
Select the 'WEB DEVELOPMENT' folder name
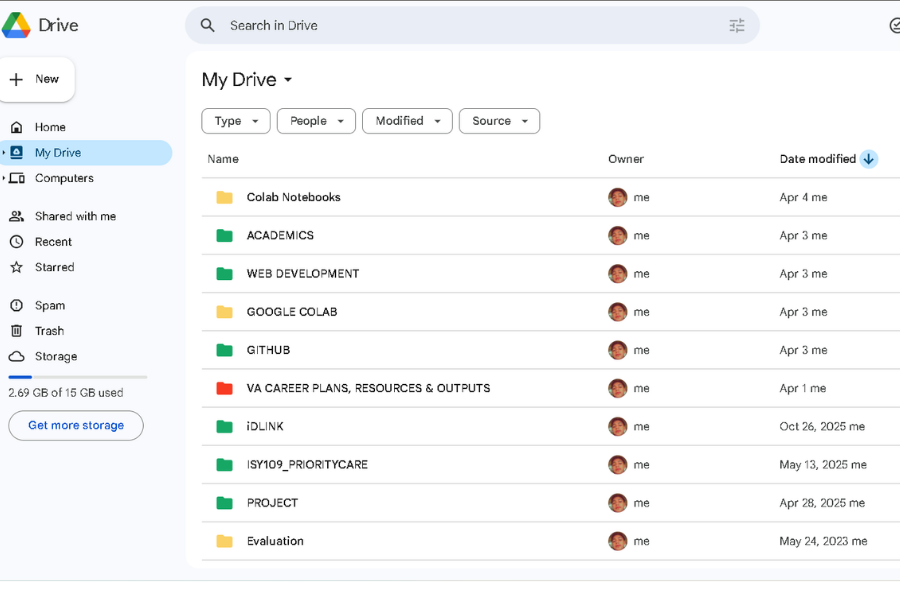302,274
